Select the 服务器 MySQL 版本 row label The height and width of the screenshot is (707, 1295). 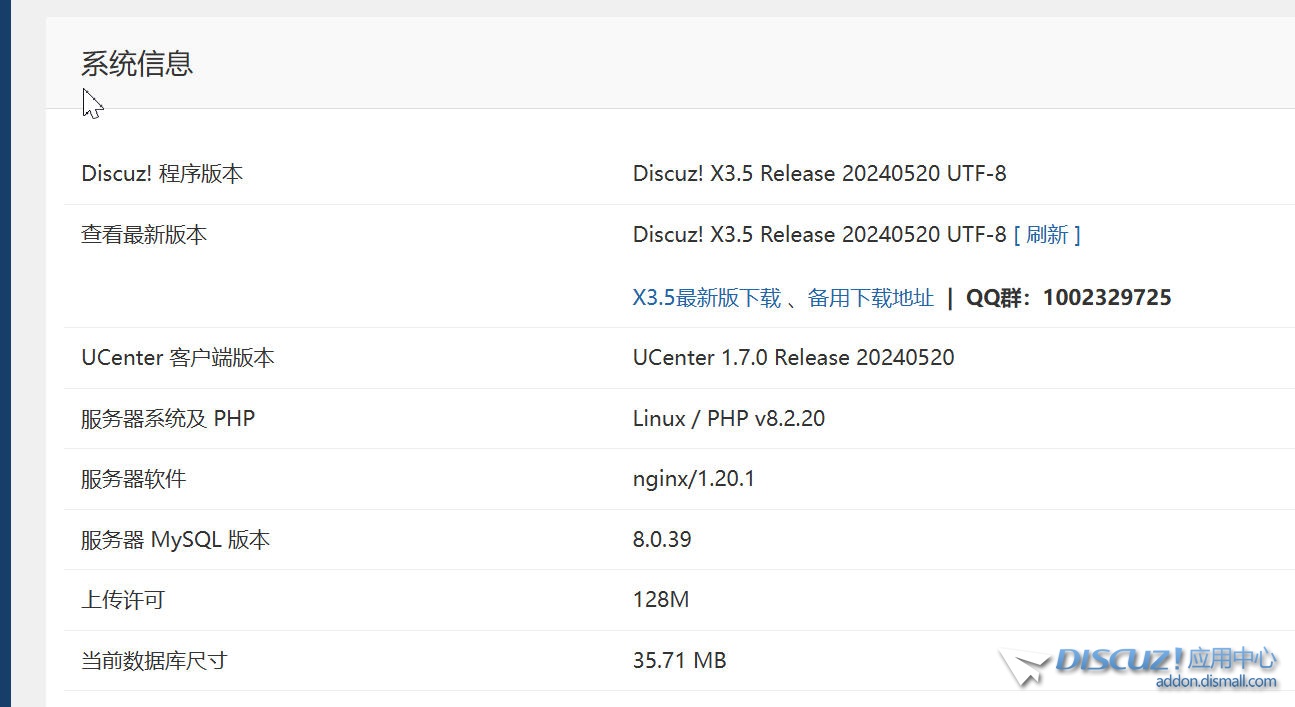click(175, 540)
